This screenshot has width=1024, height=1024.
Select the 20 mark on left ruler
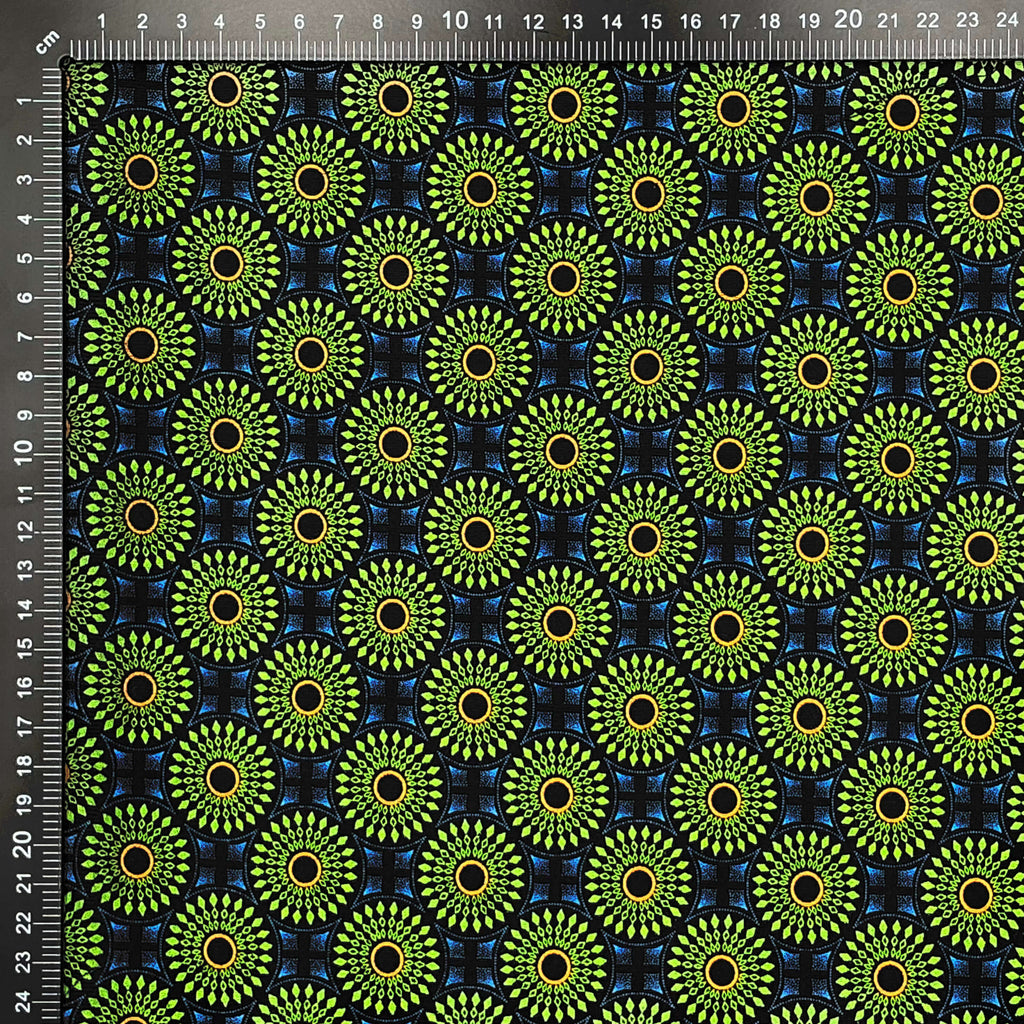(x=22, y=844)
